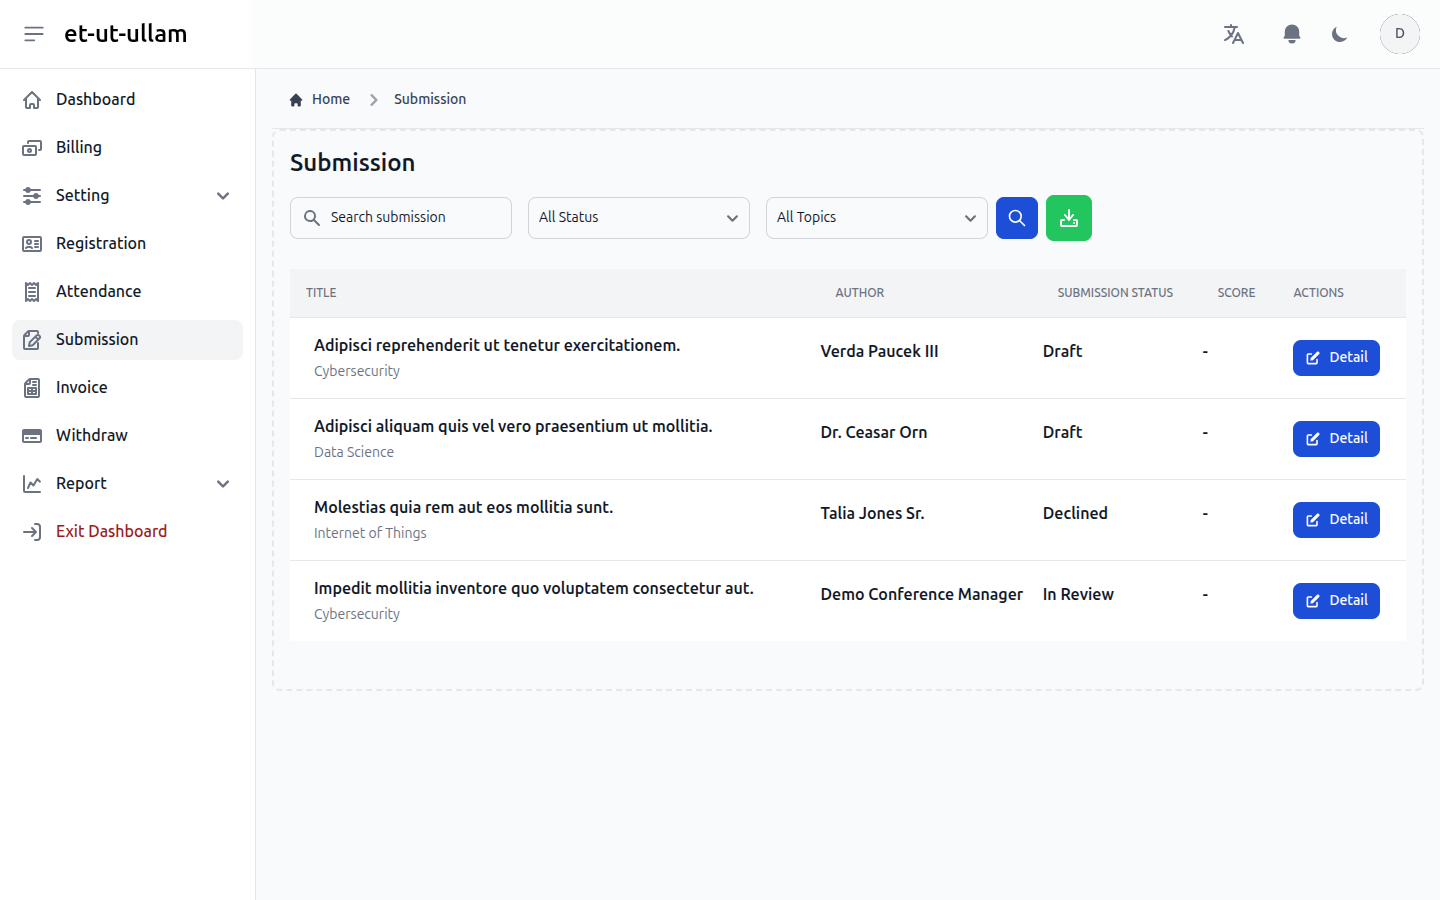The image size is (1440, 900).
Task: Click the Exit Dashboard arrow icon
Action: click(x=32, y=532)
